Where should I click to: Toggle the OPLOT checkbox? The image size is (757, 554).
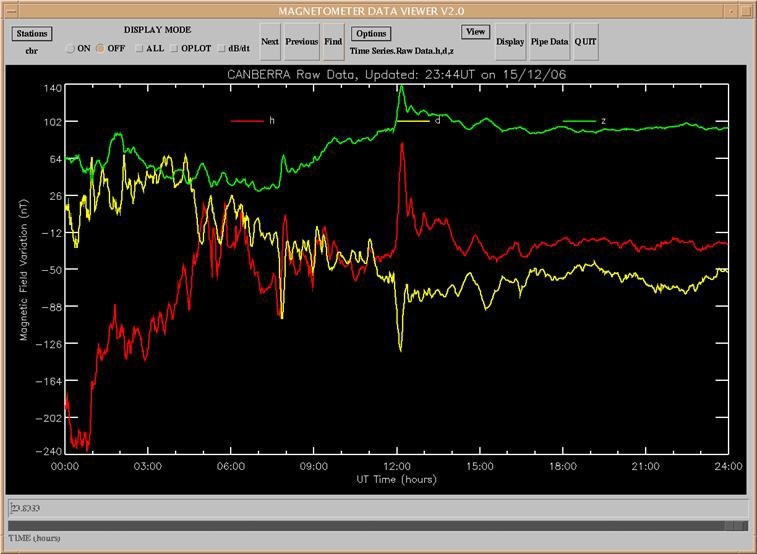[174, 48]
